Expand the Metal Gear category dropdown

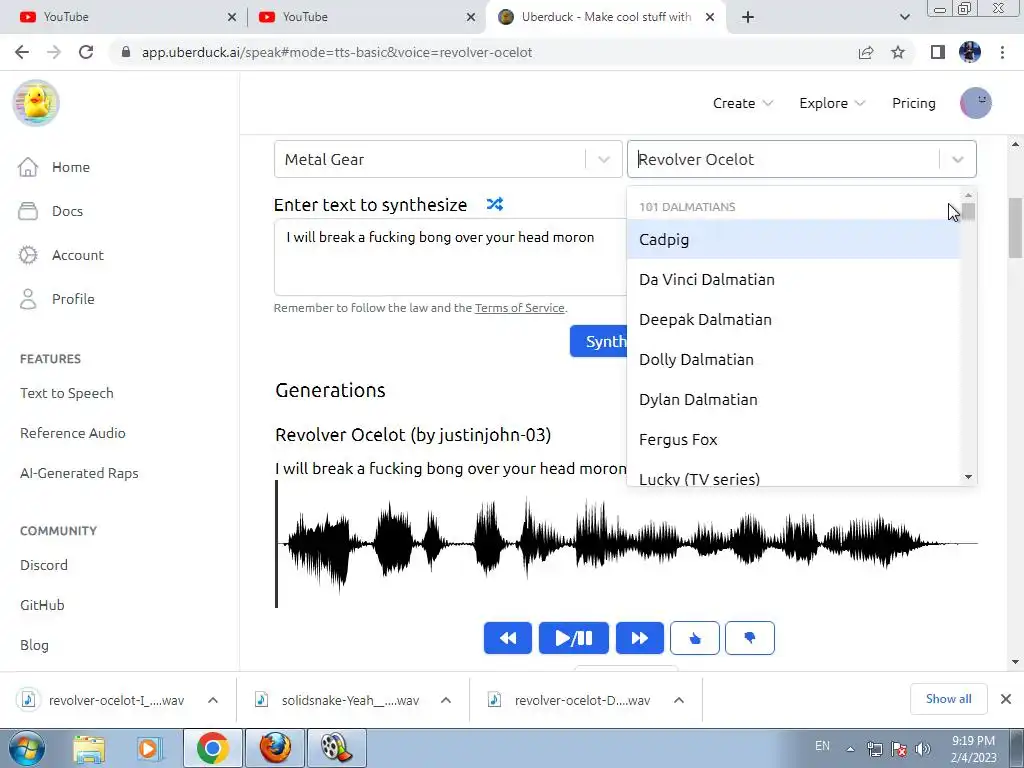coord(603,159)
